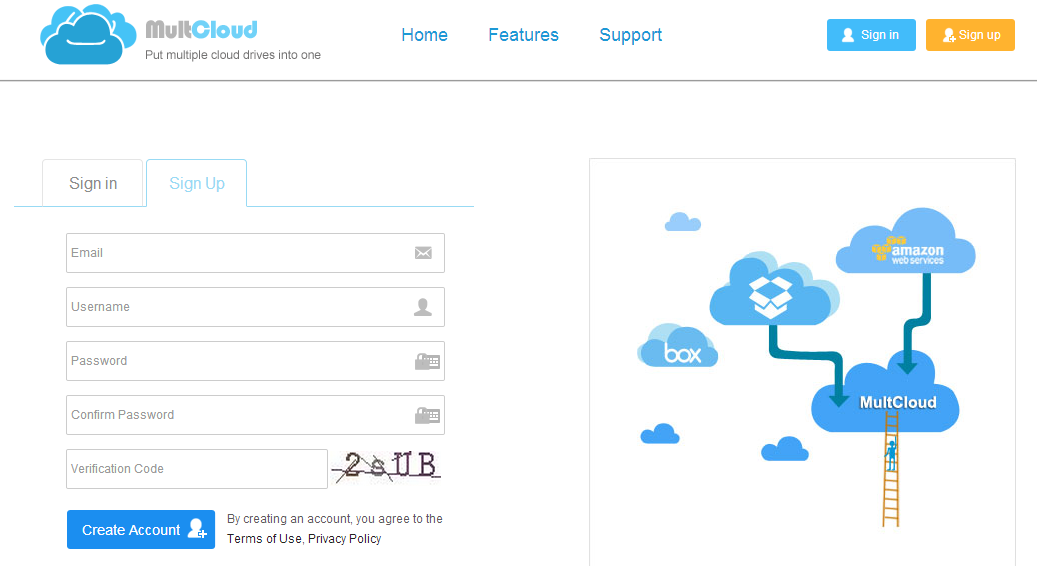The width and height of the screenshot is (1037, 566).
Task: Click the person icon in Username field
Action: (423, 307)
